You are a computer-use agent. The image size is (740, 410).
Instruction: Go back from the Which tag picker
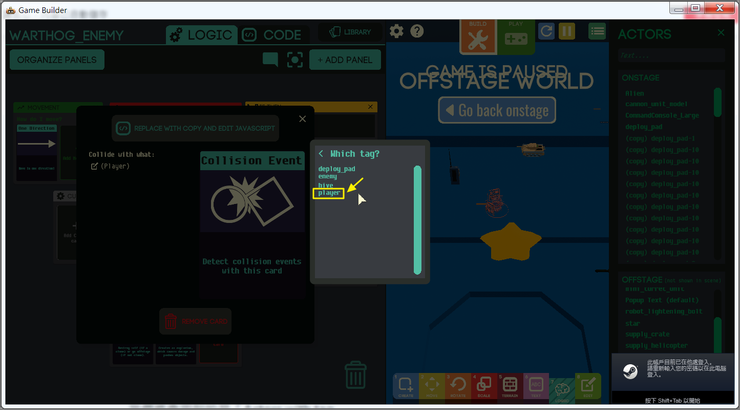321,154
